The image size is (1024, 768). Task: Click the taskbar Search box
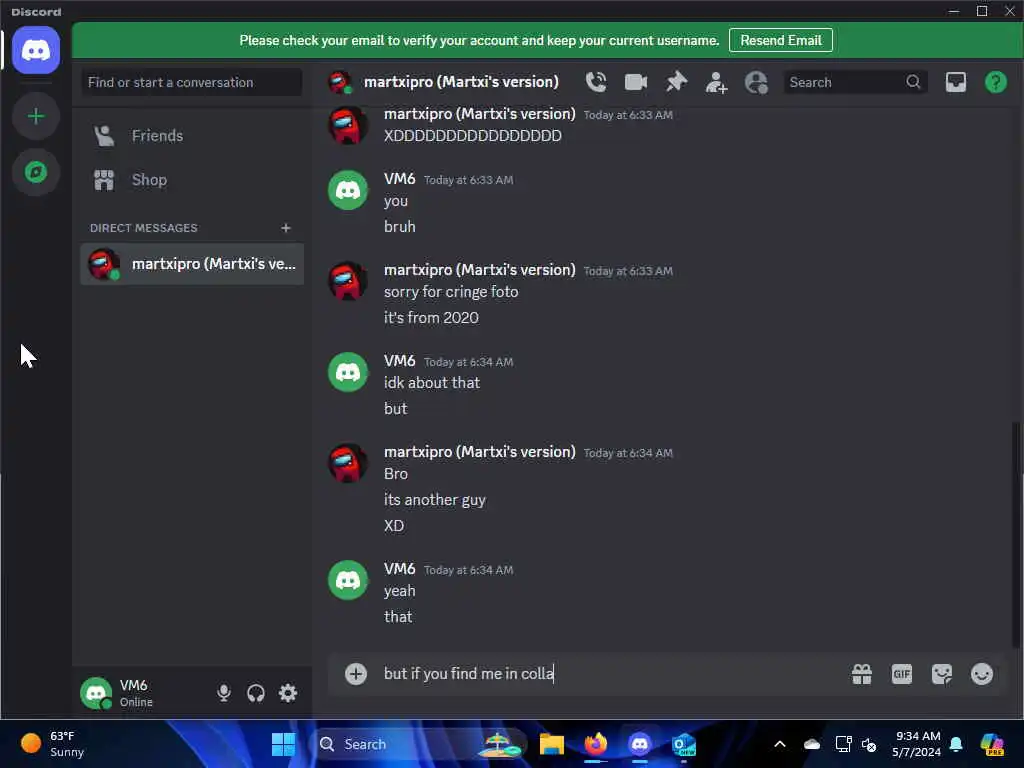pos(421,744)
